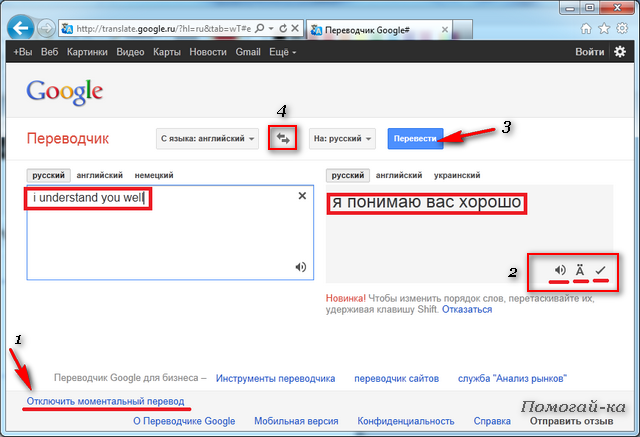Screen dimensions: 640x437
Task: Open Google settings gear in black bar
Action: pos(620,52)
